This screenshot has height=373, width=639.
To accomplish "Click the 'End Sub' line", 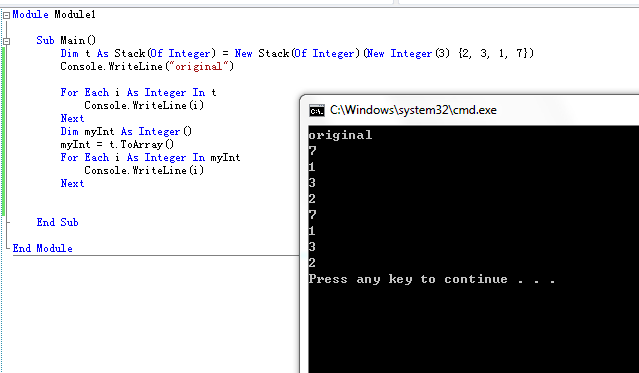I will (57, 223).
